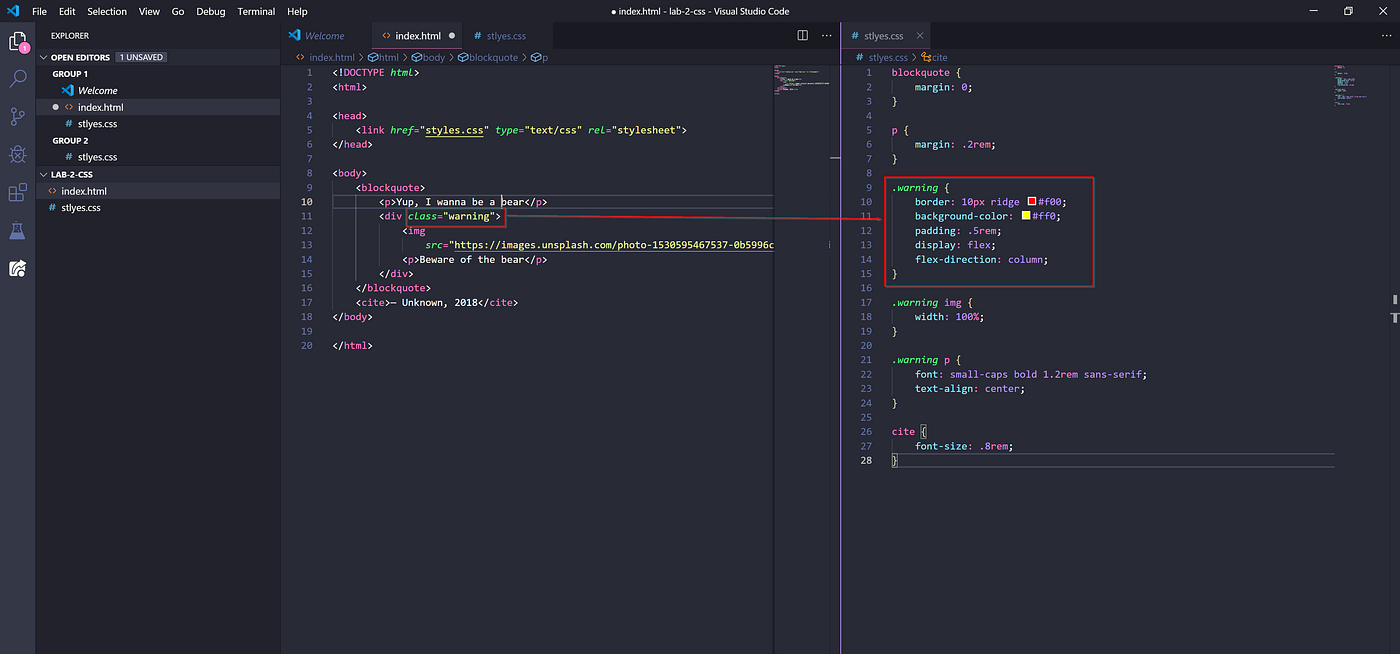This screenshot has height=654, width=1400.
Task: Open stlyes.css in LAB-2-CSS folder
Action: (158, 208)
